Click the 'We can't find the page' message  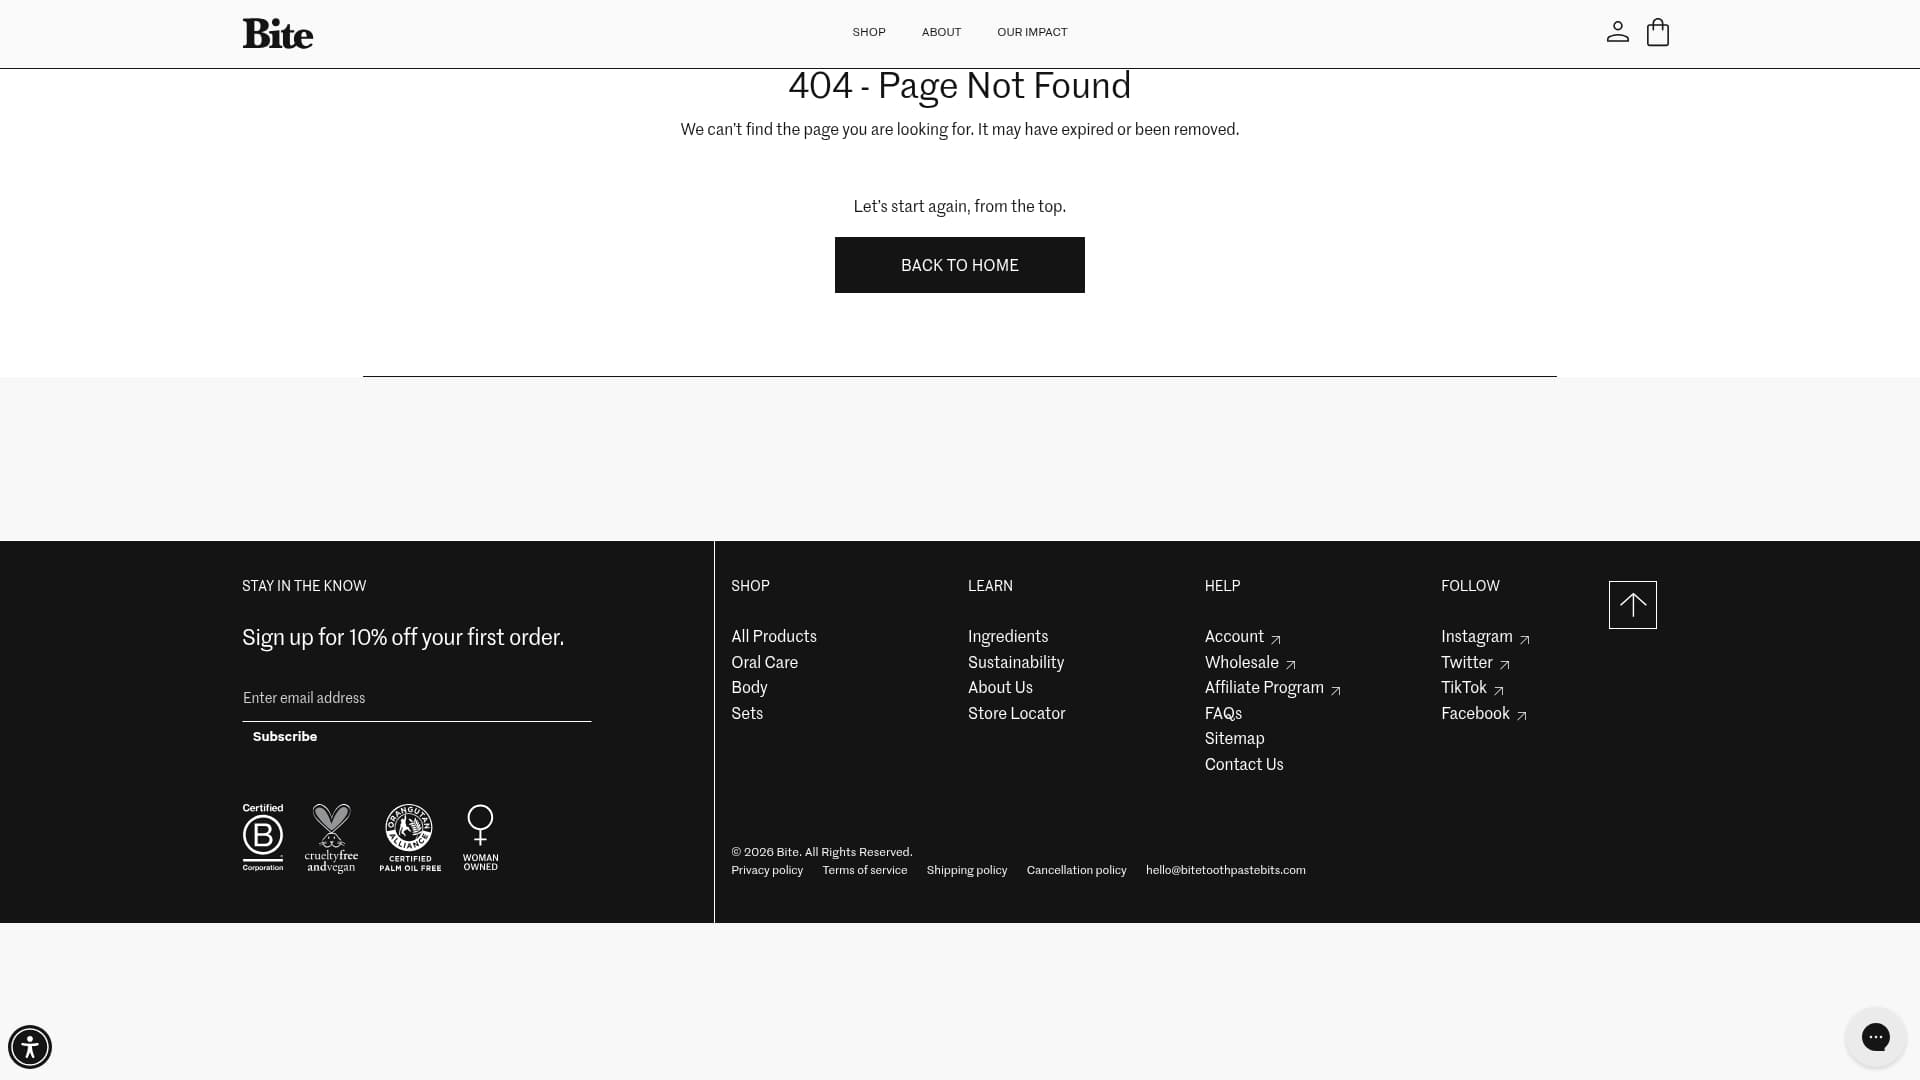point(959,130)
